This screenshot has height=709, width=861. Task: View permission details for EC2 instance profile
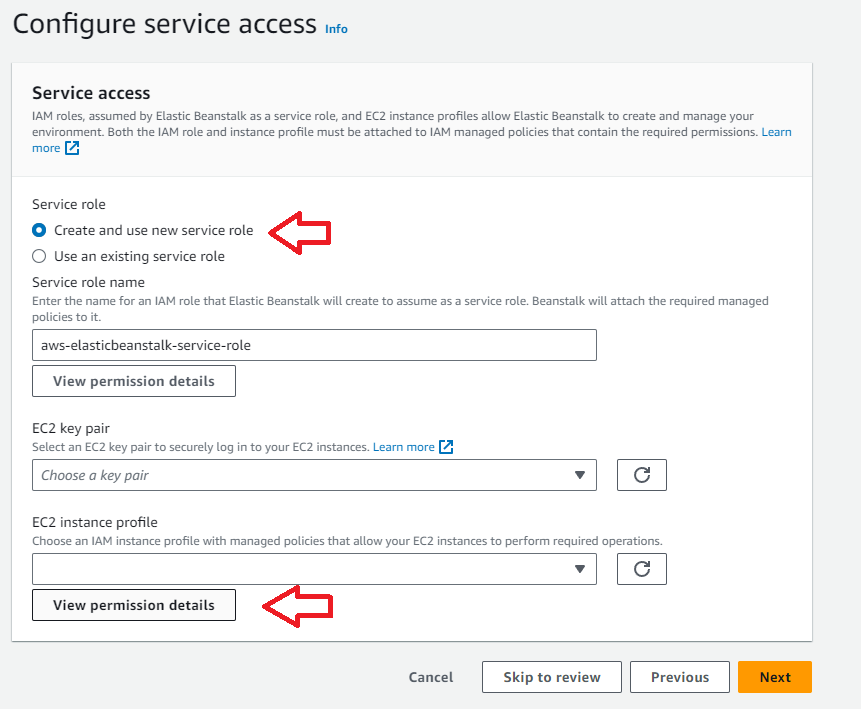click(x=134, y=605)
